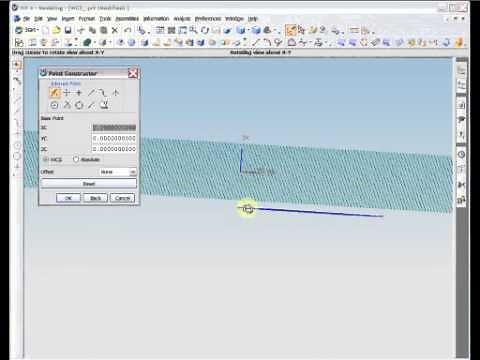Click the New file toolbar icon
The width and height of the screenshot is (480, 360).
(45, 30)
